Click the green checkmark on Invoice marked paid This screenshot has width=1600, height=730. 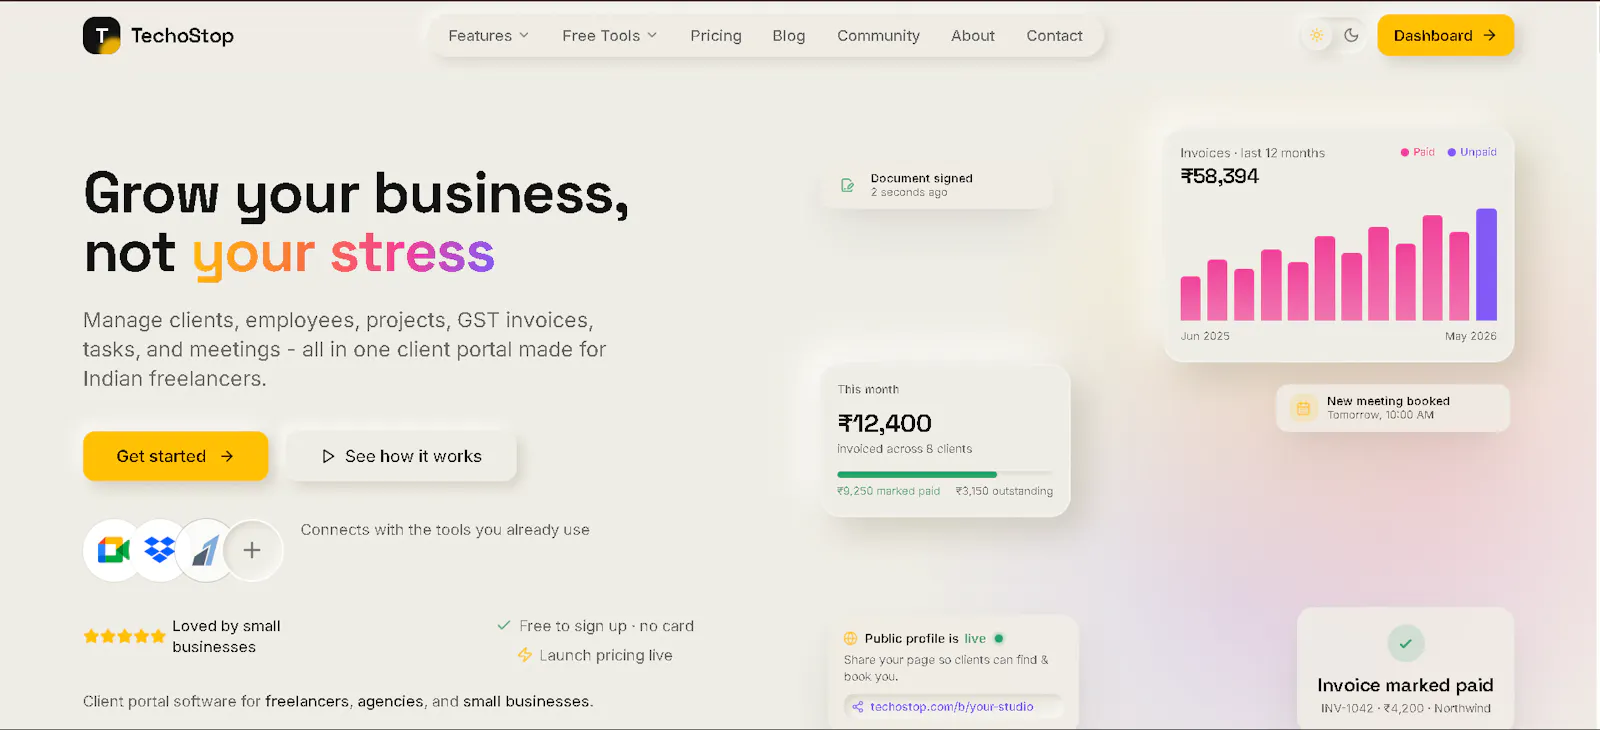pyautogui.click(x=1405, y=644)
